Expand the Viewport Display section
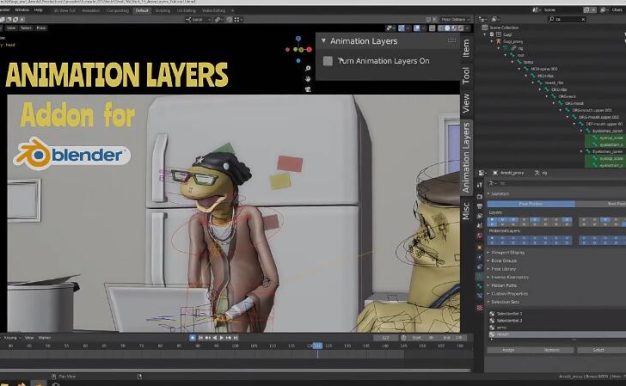The width and height of the screenshot is (626, 386). click(507, 253)
